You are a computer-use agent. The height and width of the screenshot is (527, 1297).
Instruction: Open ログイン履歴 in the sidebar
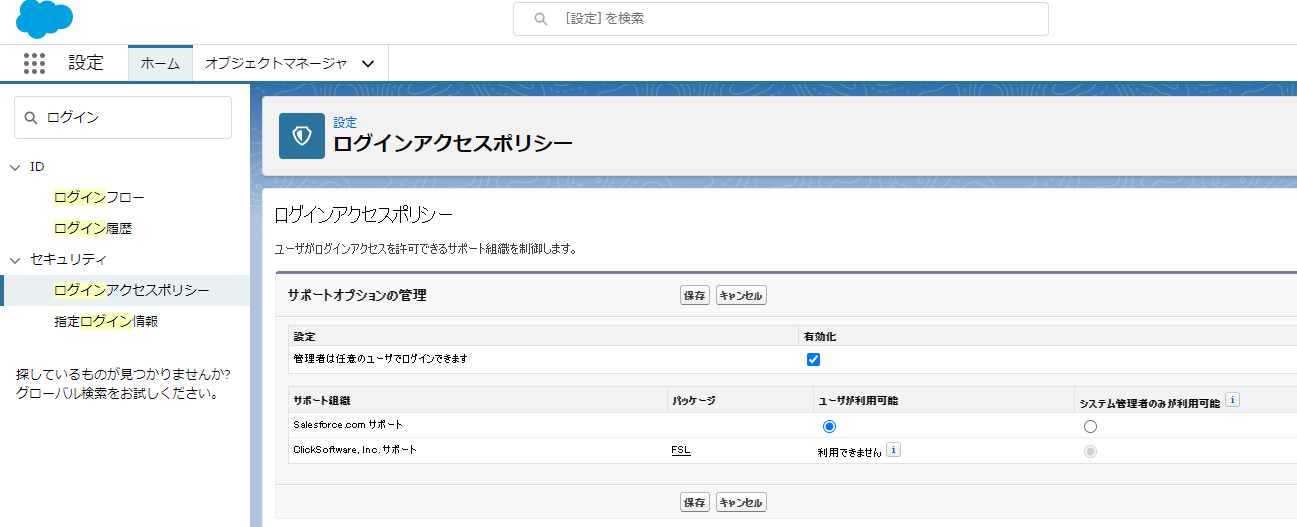93,228
